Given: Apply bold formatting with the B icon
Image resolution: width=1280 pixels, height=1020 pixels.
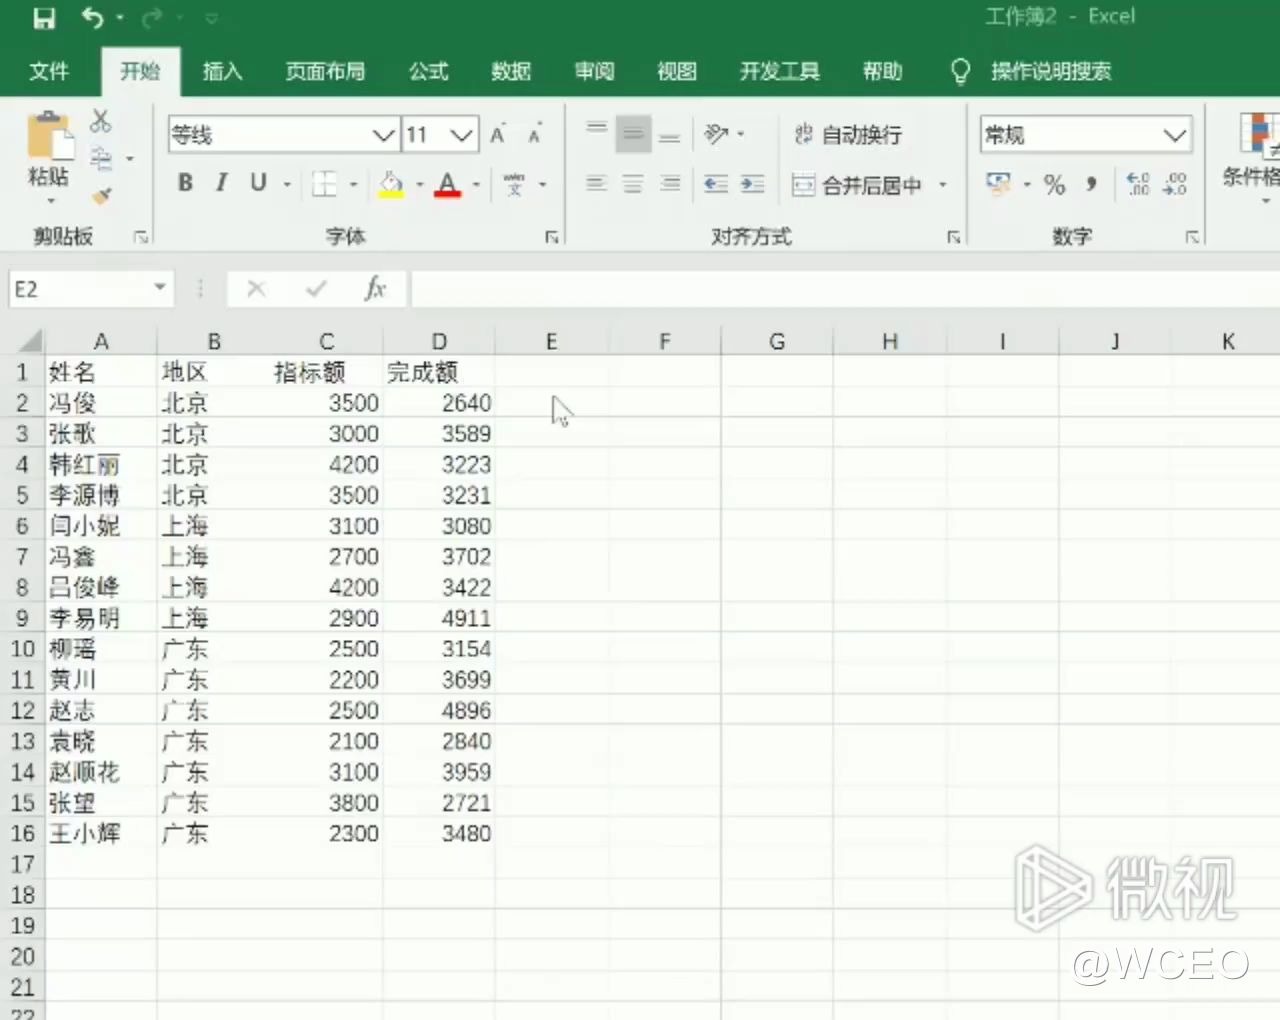Looking at the screenshot, I should [x=184, y=183].
